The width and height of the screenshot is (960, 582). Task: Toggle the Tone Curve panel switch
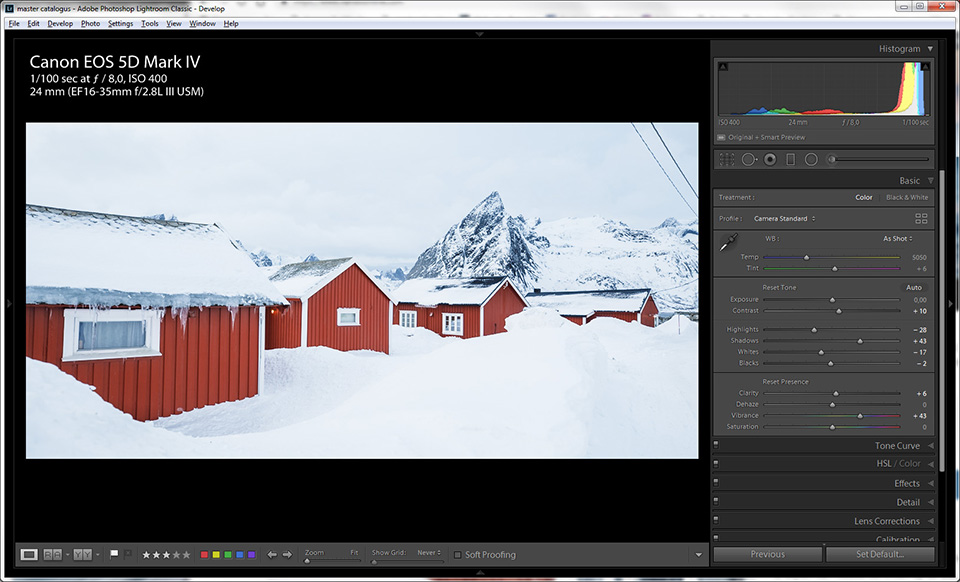(x=716, y=445)
